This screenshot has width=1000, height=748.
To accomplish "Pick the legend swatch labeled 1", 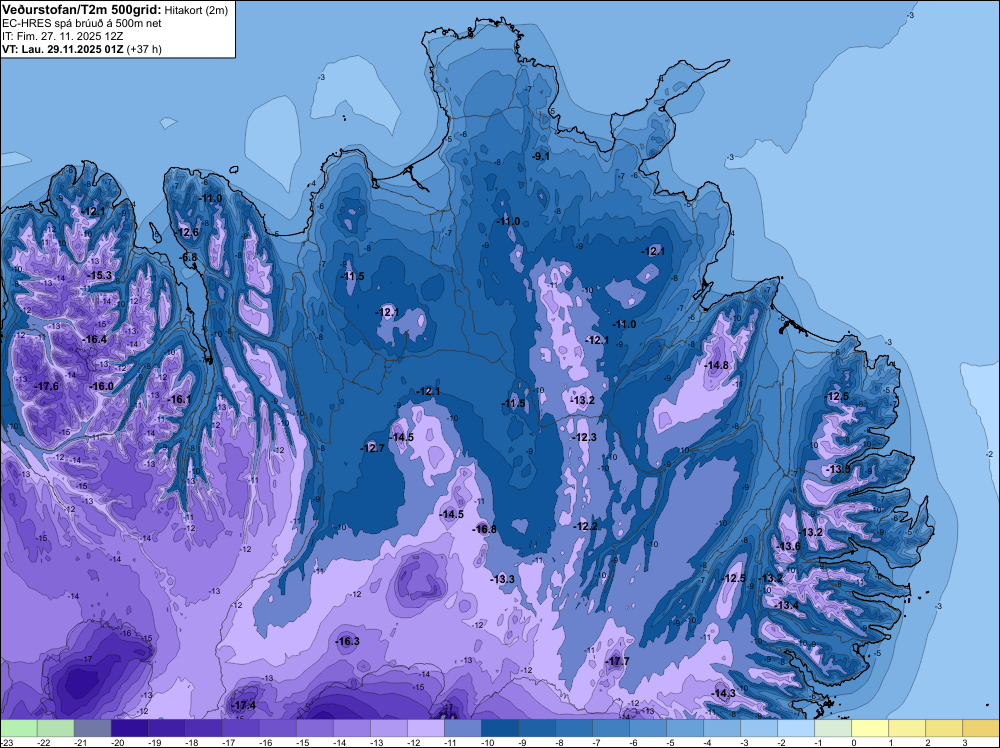I will tap(907, 728).
